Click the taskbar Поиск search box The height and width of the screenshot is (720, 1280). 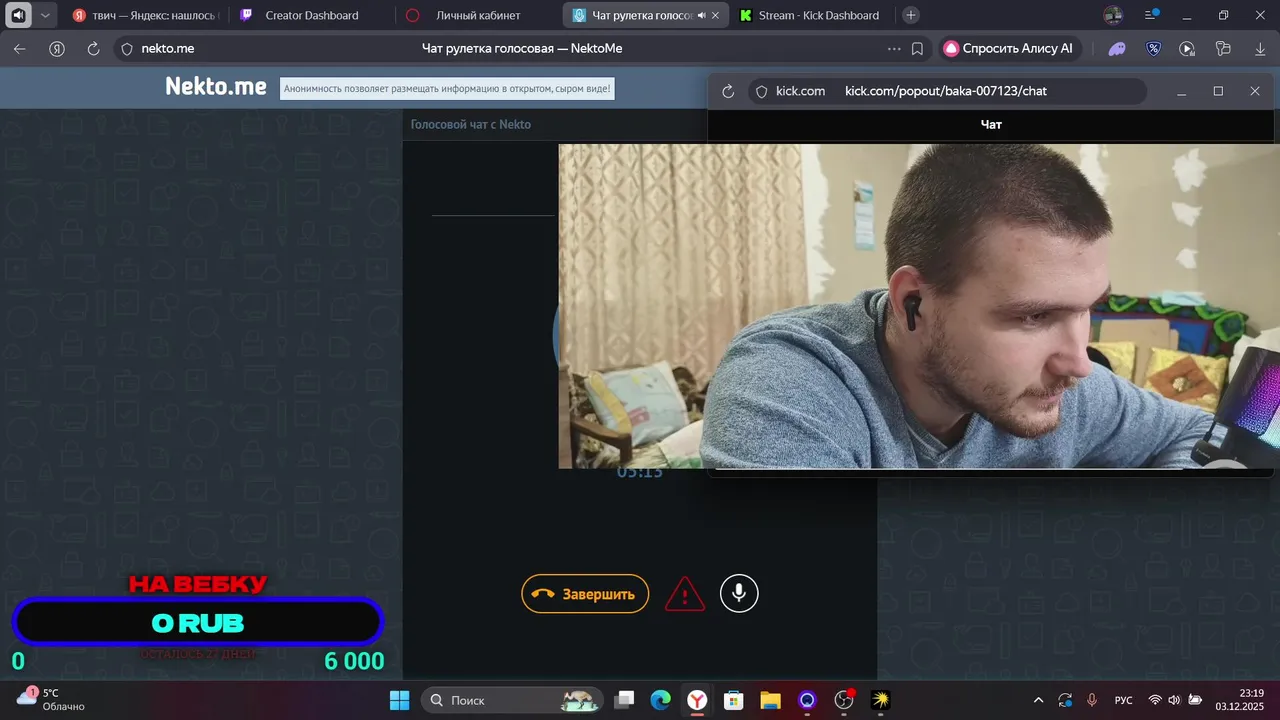tap(513, 700)
